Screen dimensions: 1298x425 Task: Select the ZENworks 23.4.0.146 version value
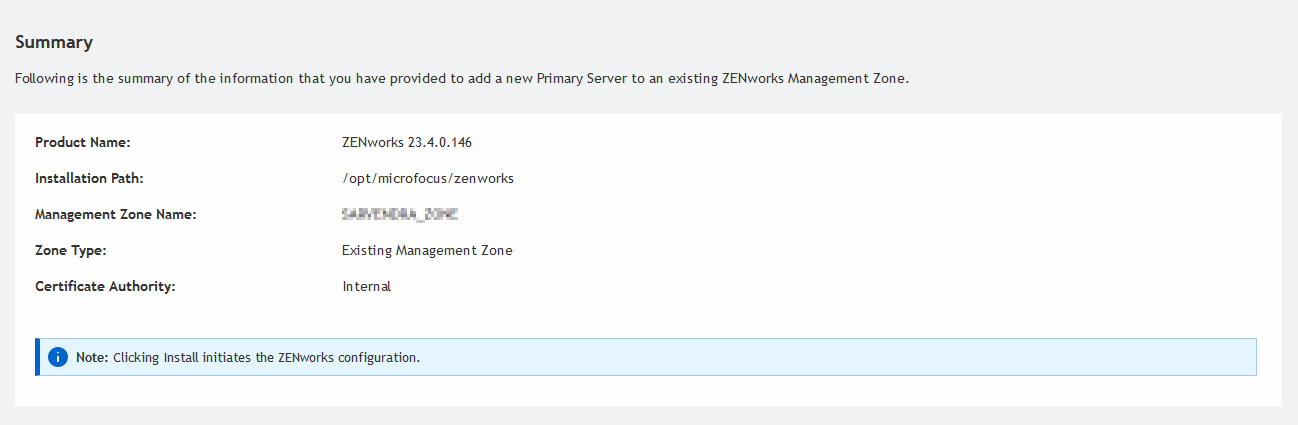[407, 142]
